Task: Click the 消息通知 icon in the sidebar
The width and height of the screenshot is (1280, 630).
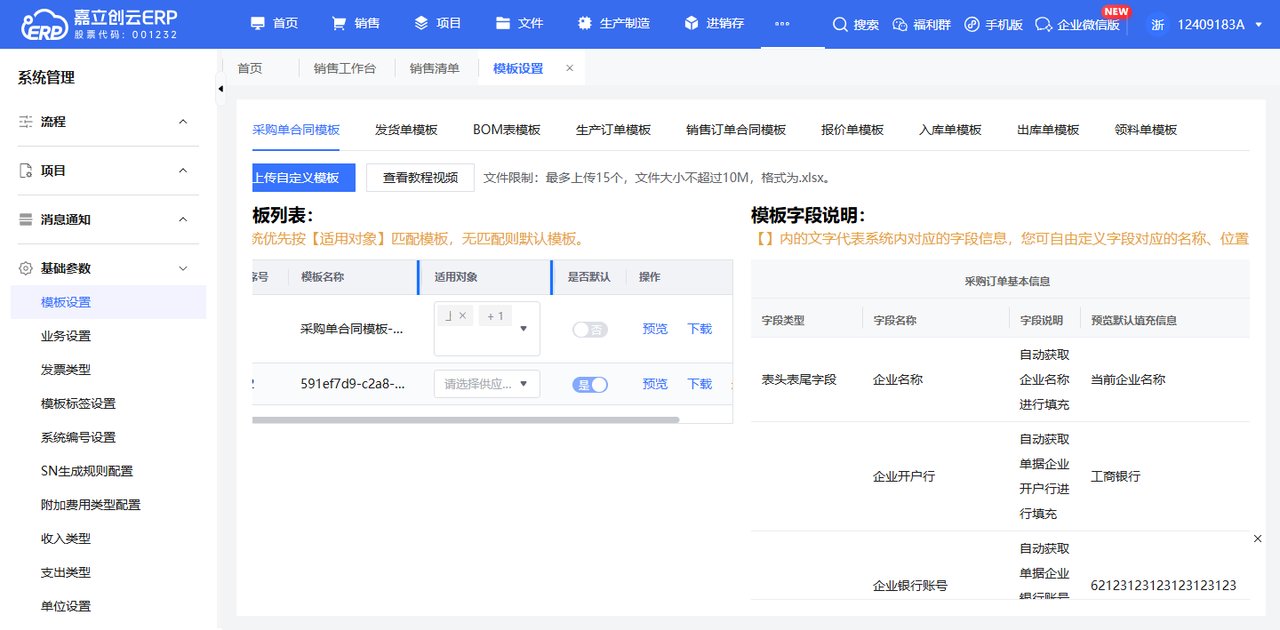Action: tap(26, 220)
